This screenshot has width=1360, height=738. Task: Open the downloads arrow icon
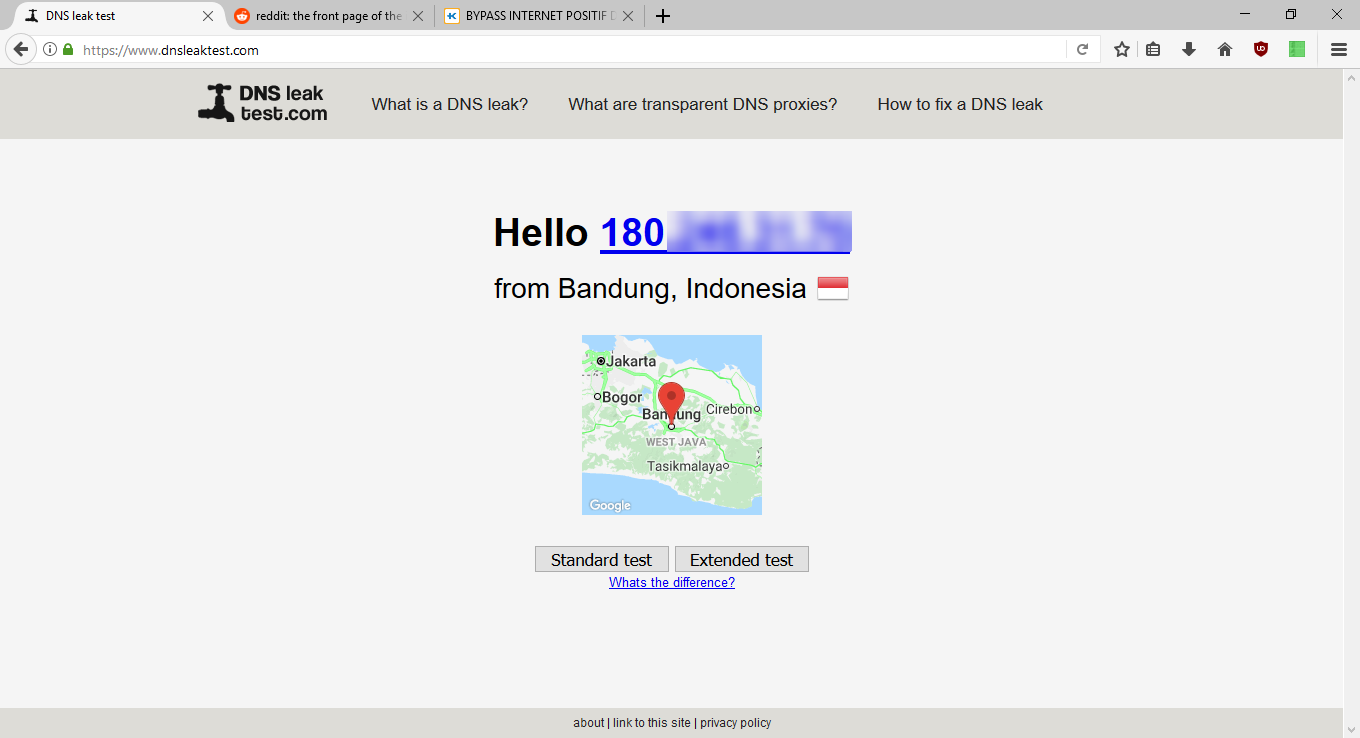(1189, 49)
